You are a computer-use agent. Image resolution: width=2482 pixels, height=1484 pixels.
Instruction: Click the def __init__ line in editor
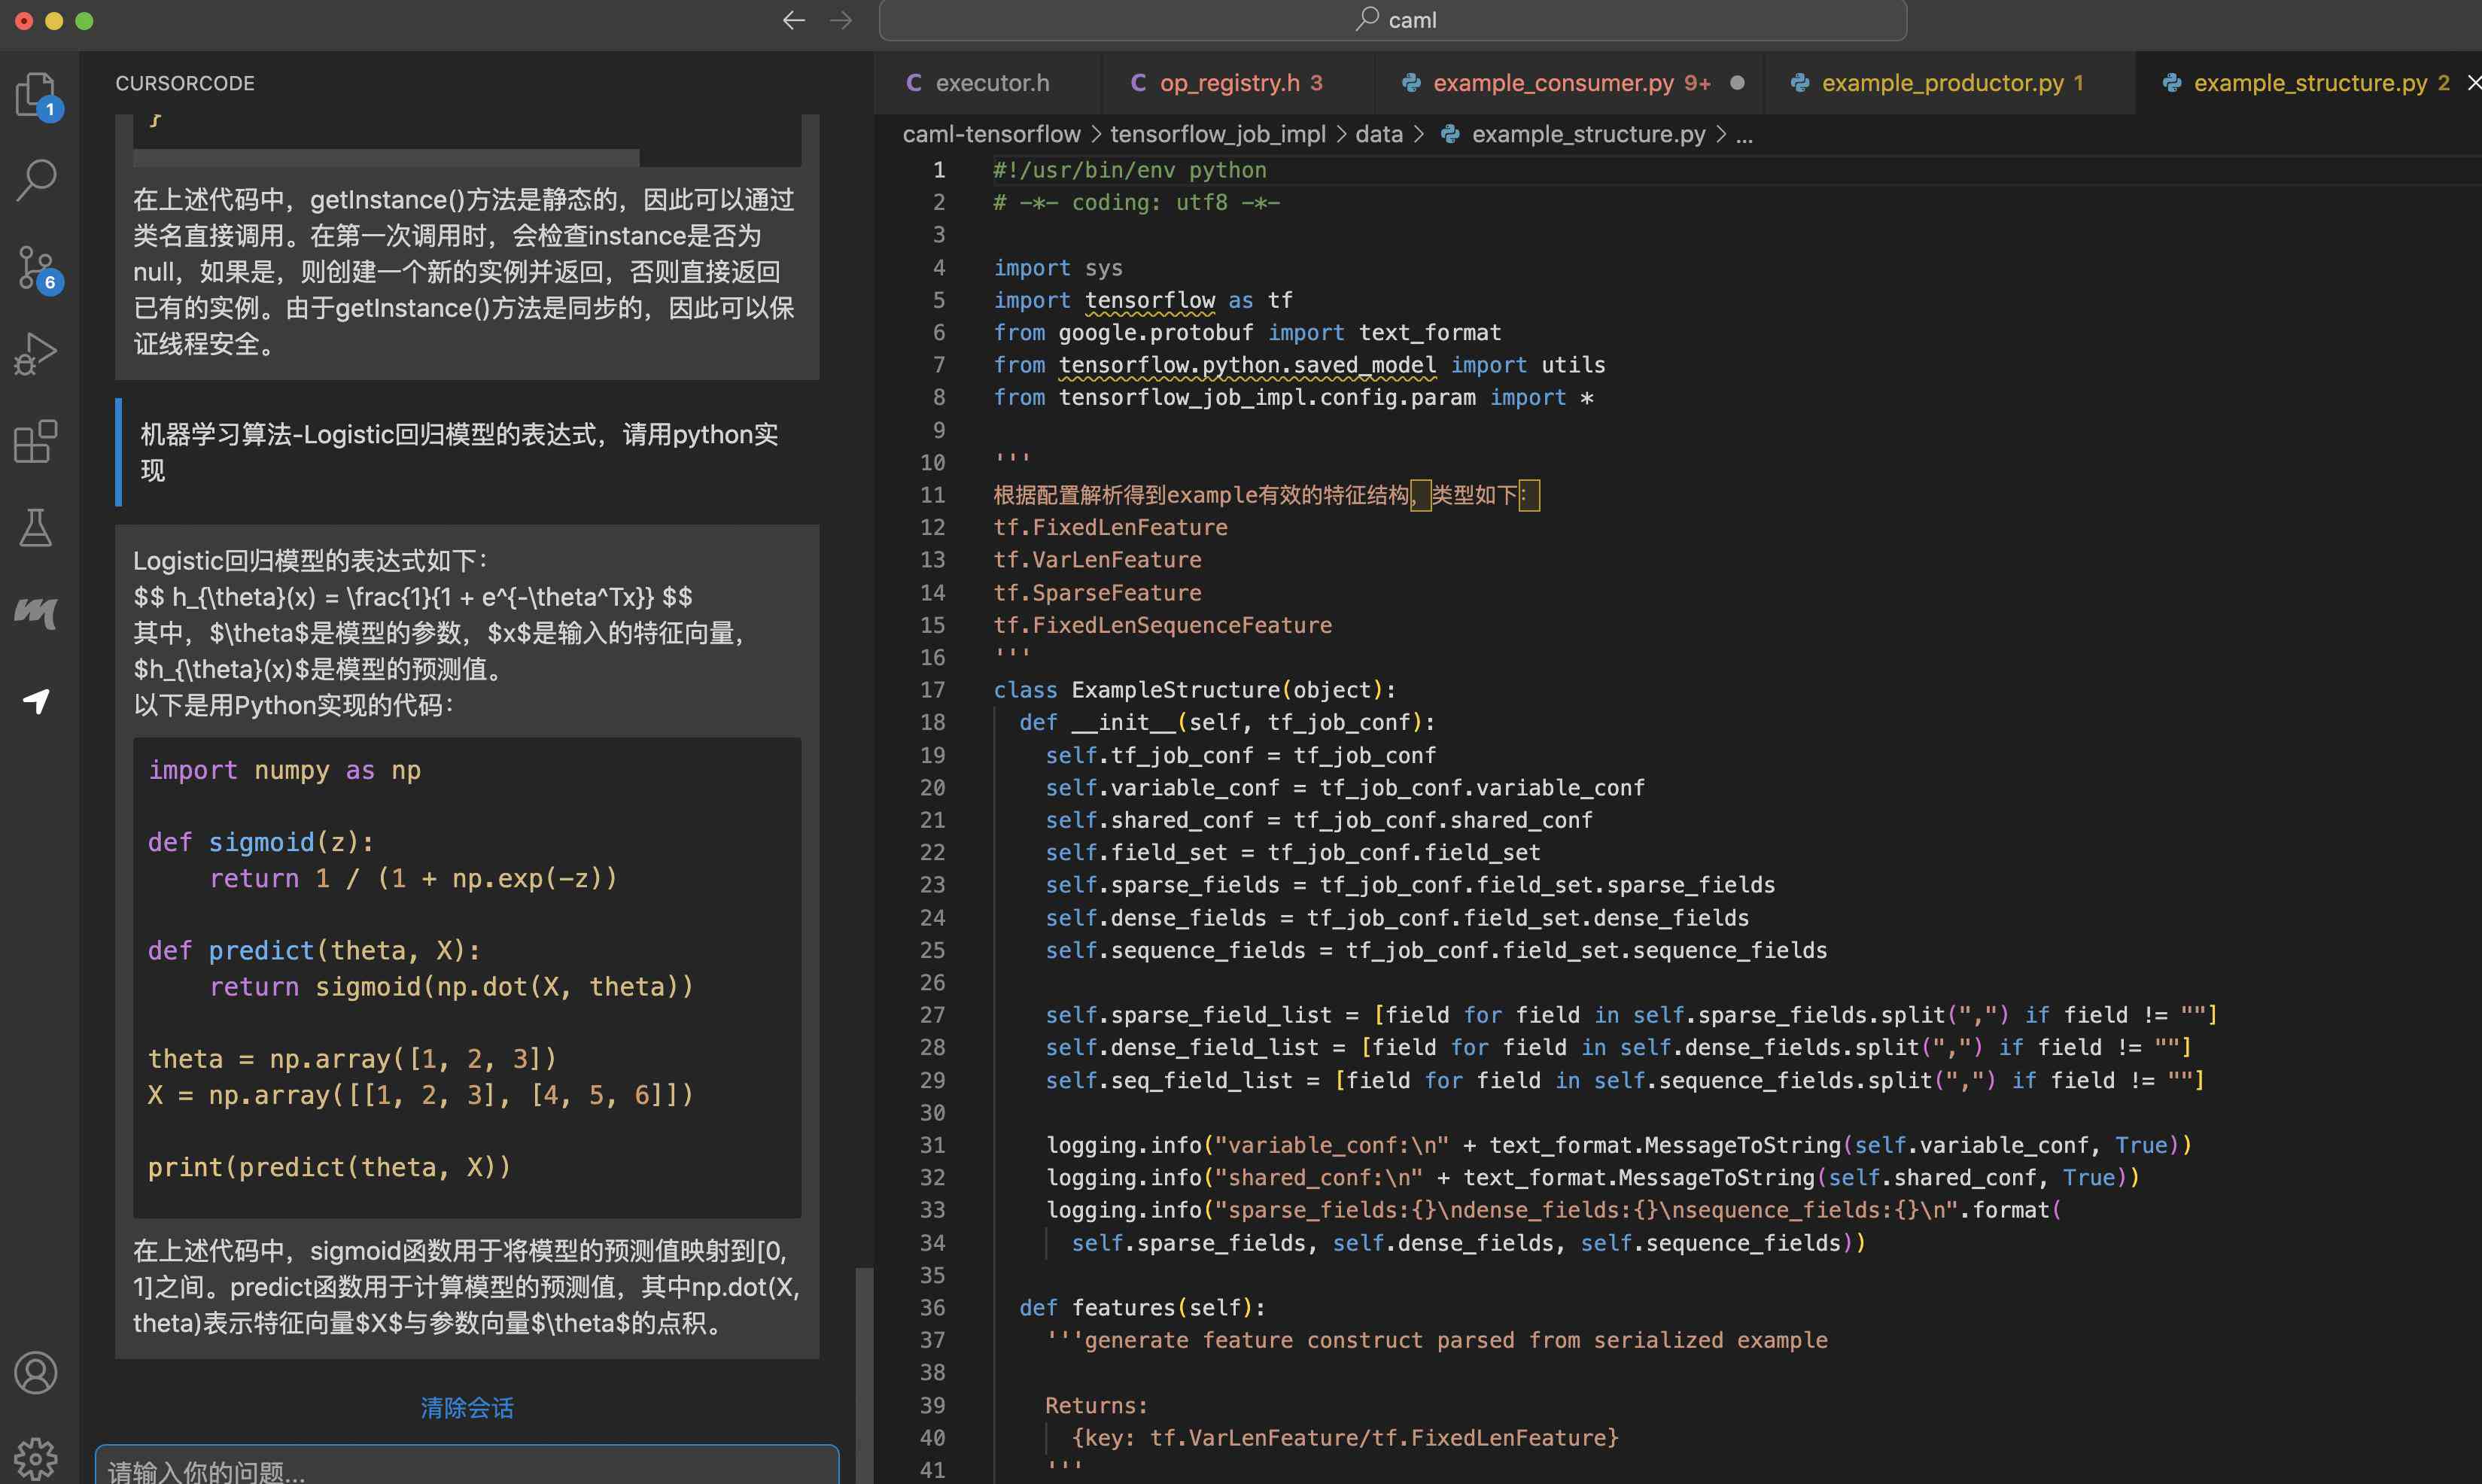click(1227, 722)
